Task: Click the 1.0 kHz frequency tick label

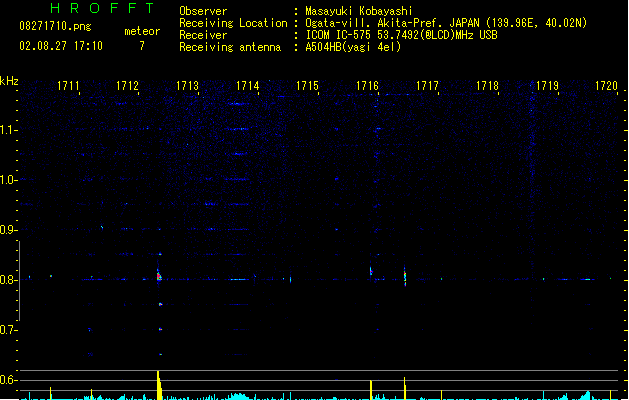Action: tap(8, 180)
